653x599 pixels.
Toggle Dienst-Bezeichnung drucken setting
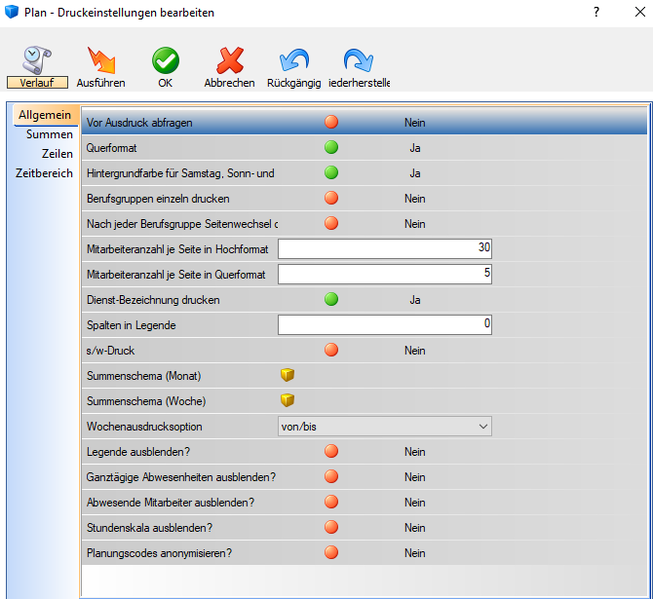(331, 299)
